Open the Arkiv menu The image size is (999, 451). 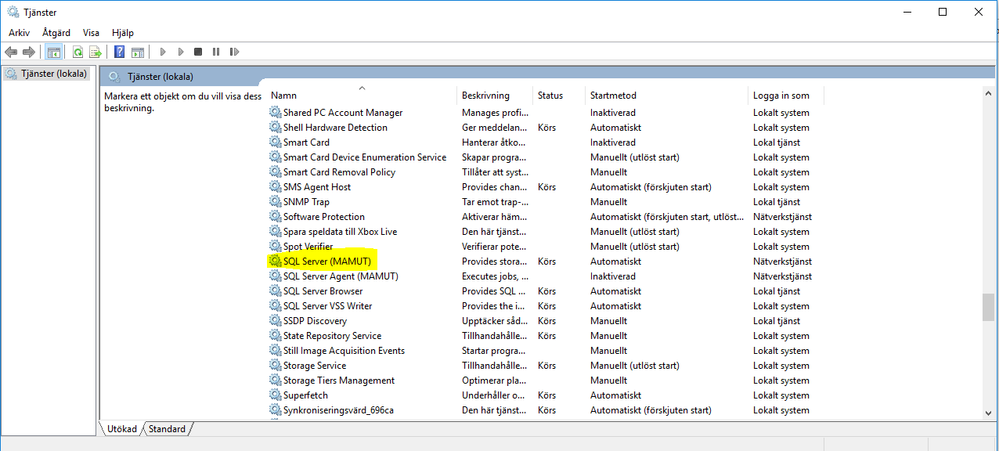(19, 32)
